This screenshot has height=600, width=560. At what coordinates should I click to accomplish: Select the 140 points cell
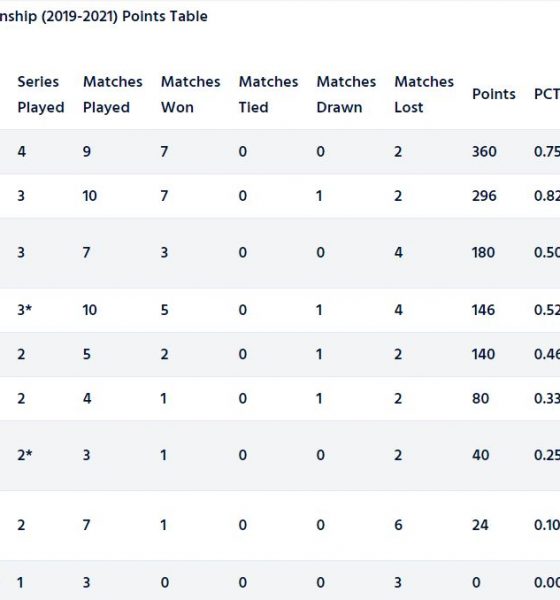coord(483,354)
